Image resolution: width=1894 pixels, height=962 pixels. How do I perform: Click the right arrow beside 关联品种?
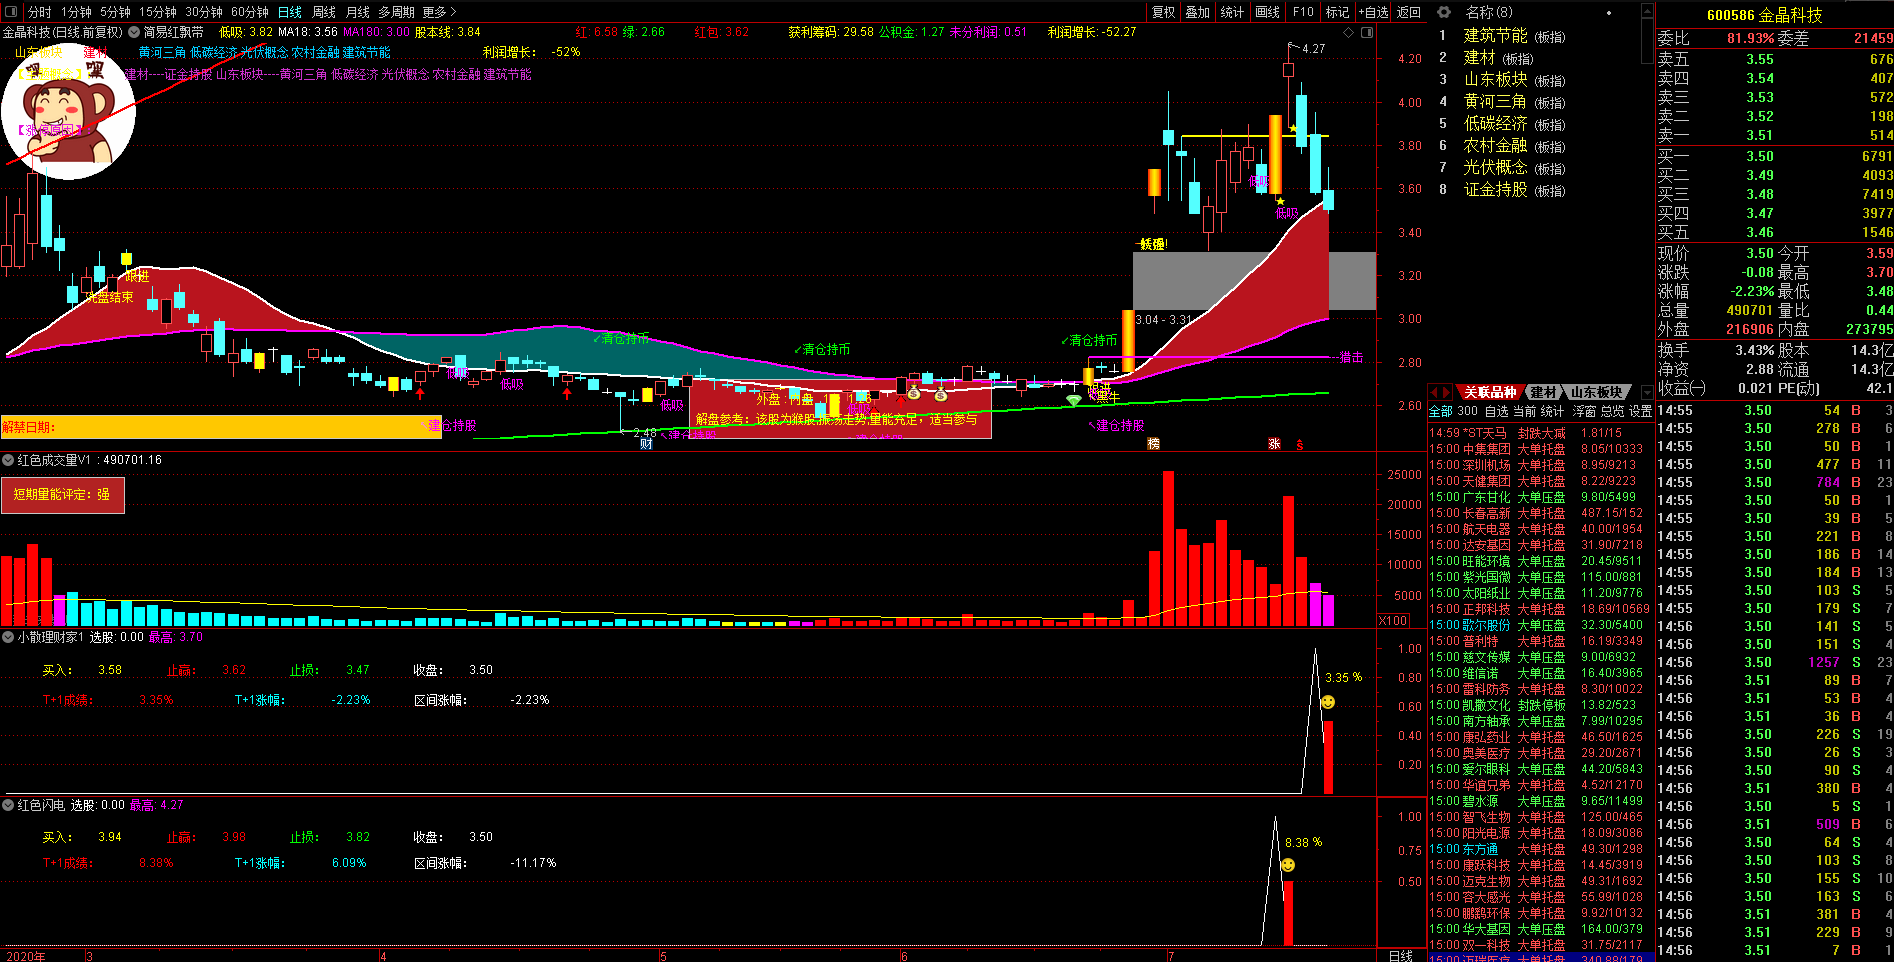pos(1446,392)
